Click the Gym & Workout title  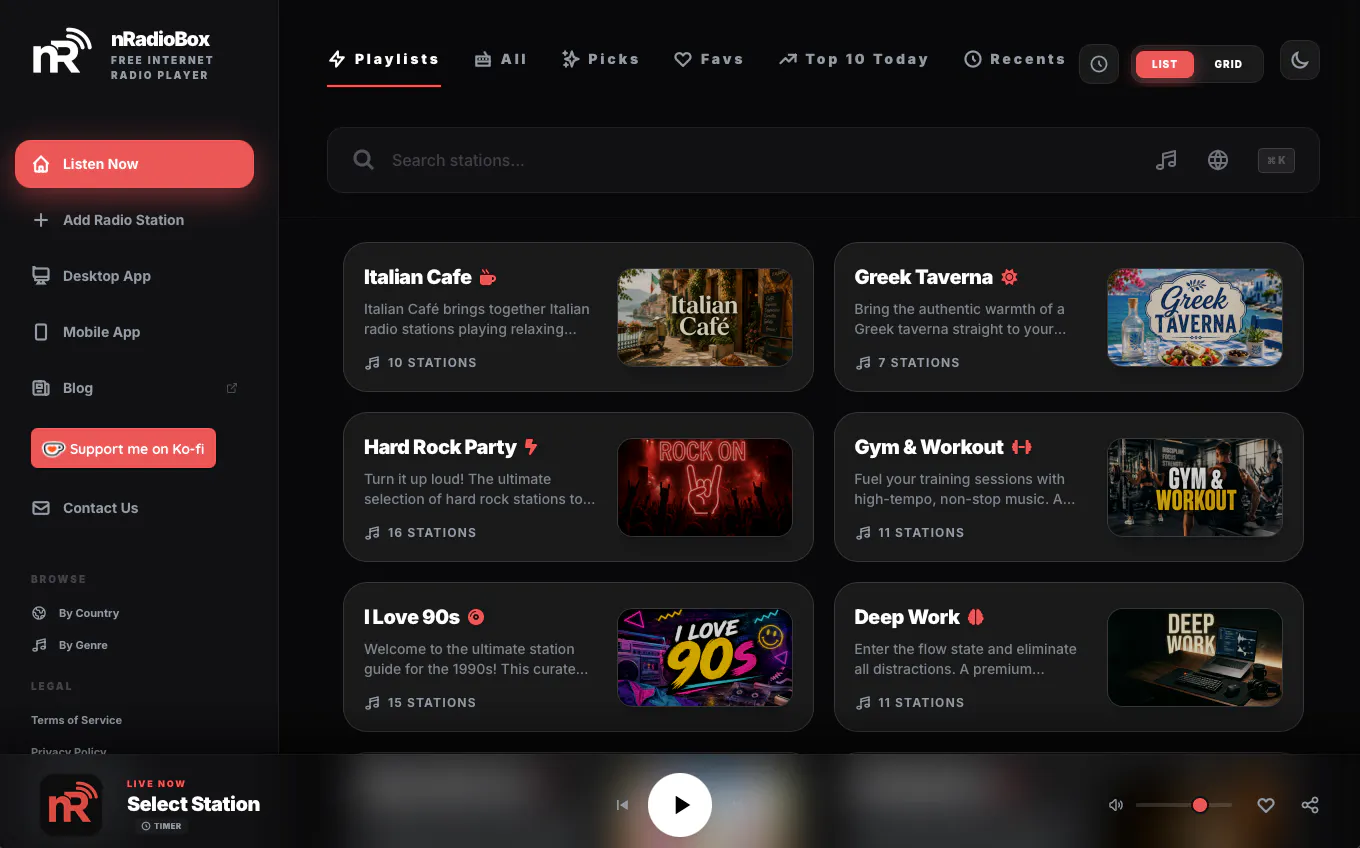tap(929, 447)
